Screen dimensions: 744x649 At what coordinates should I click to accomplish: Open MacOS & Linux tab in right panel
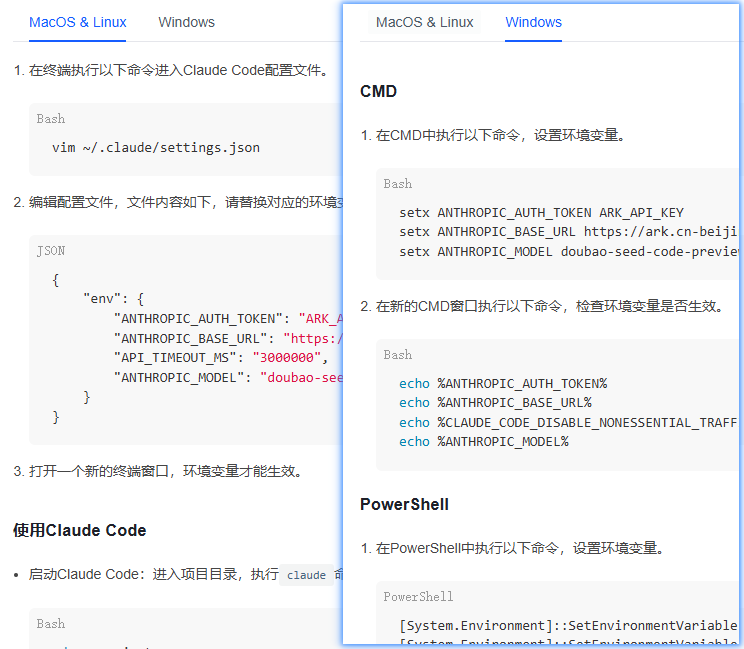[x=425, y=22]
